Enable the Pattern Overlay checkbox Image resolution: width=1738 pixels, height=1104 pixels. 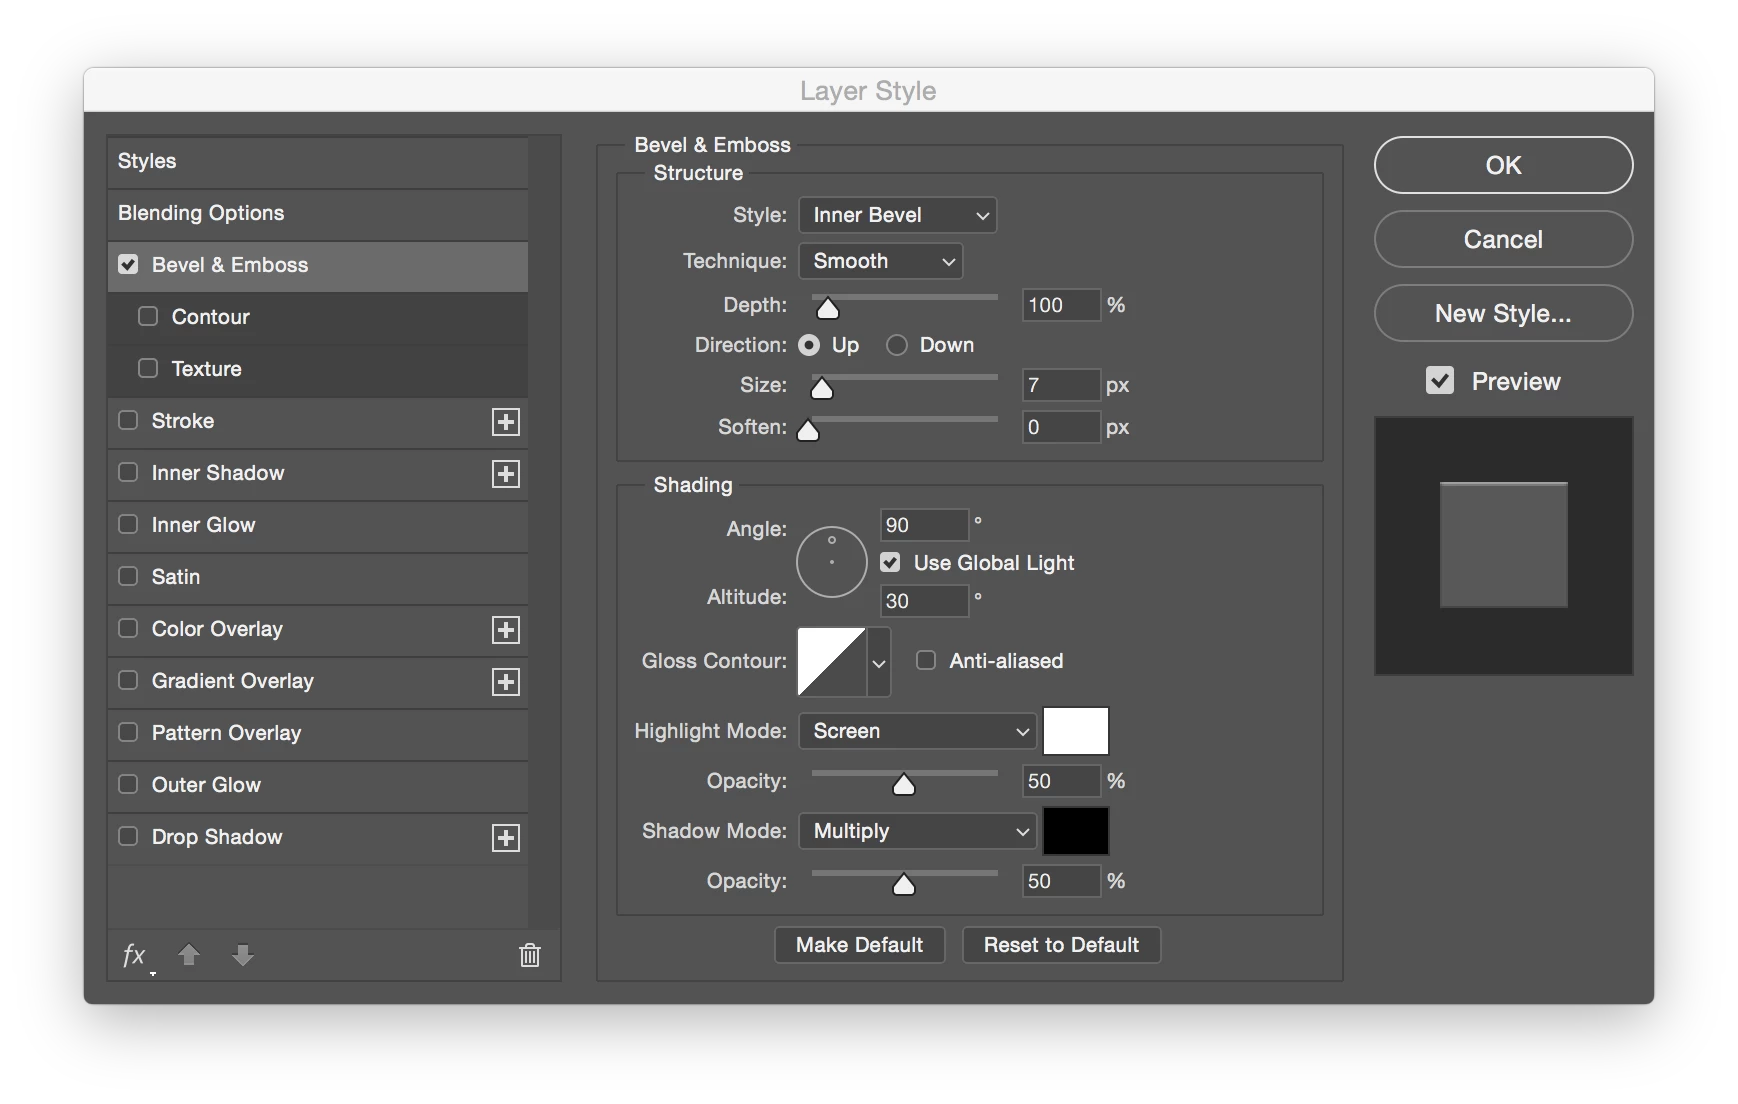tap(128, 732)
